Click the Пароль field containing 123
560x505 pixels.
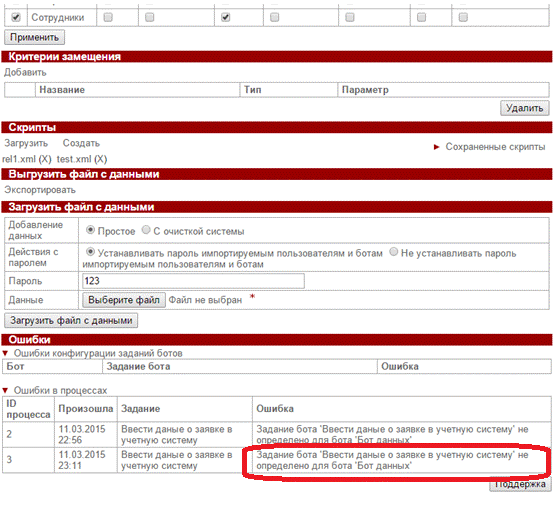click(x=193, y=281)
